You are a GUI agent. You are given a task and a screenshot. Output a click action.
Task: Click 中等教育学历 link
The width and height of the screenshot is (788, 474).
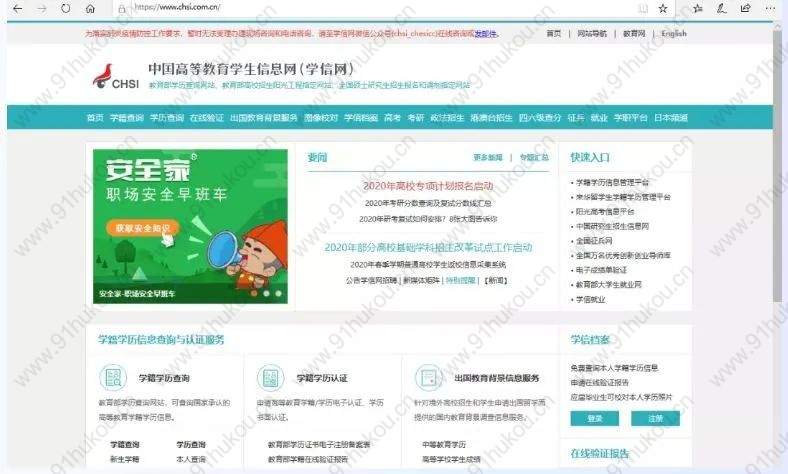pyautogui.click(x=444, y=444)
